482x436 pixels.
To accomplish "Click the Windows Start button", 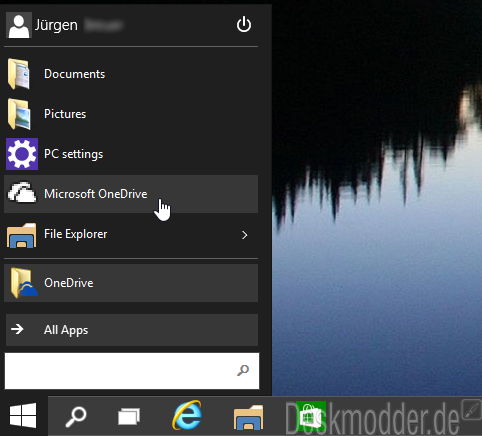I will 23,416.
